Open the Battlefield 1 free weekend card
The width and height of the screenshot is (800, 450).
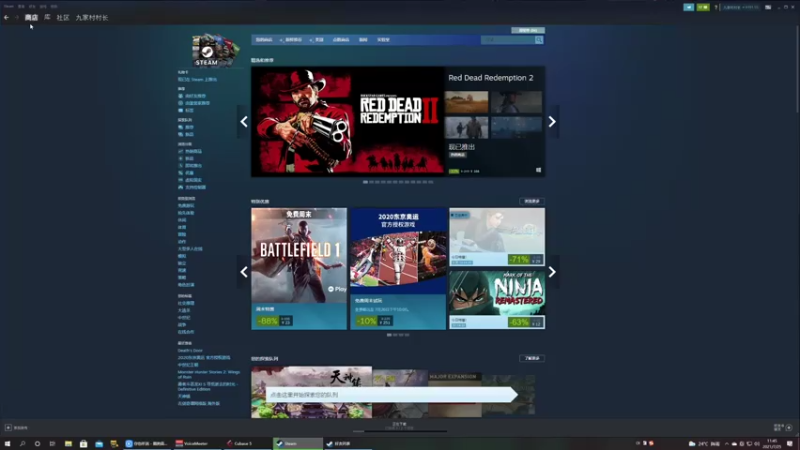pos(299,268)
